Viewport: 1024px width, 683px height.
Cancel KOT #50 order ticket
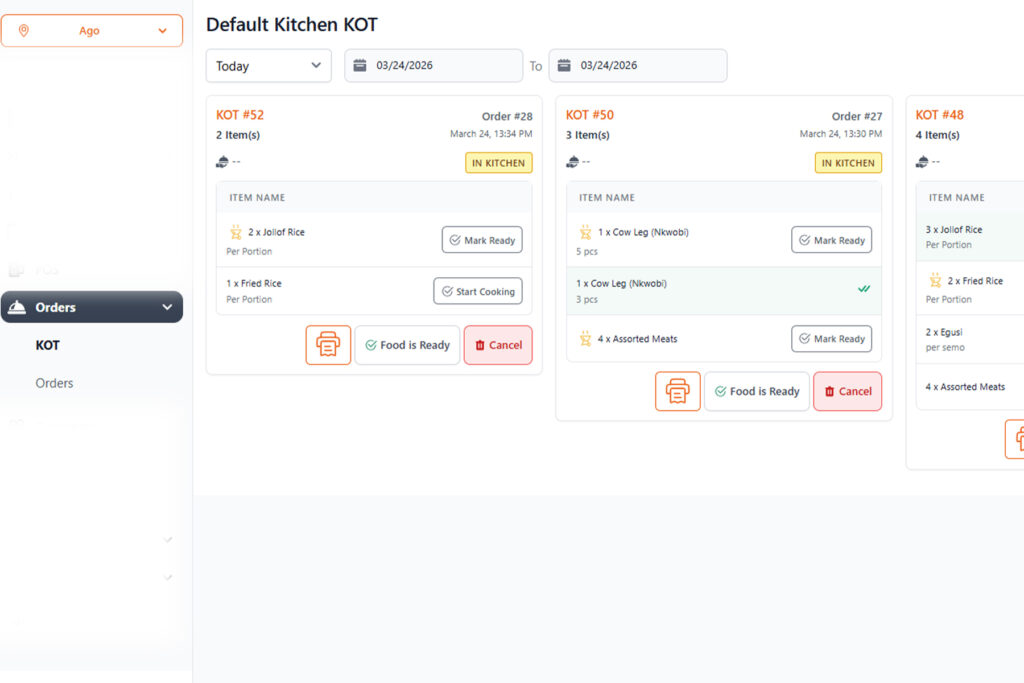coord(847,391)
